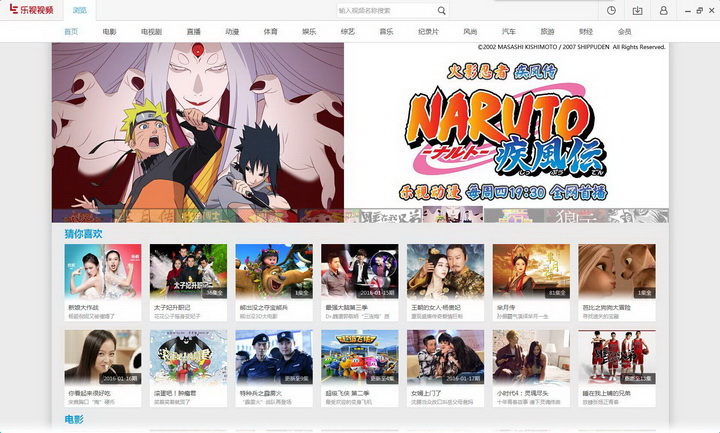Switch to the 浏览 tab

[x=80, y=10]
